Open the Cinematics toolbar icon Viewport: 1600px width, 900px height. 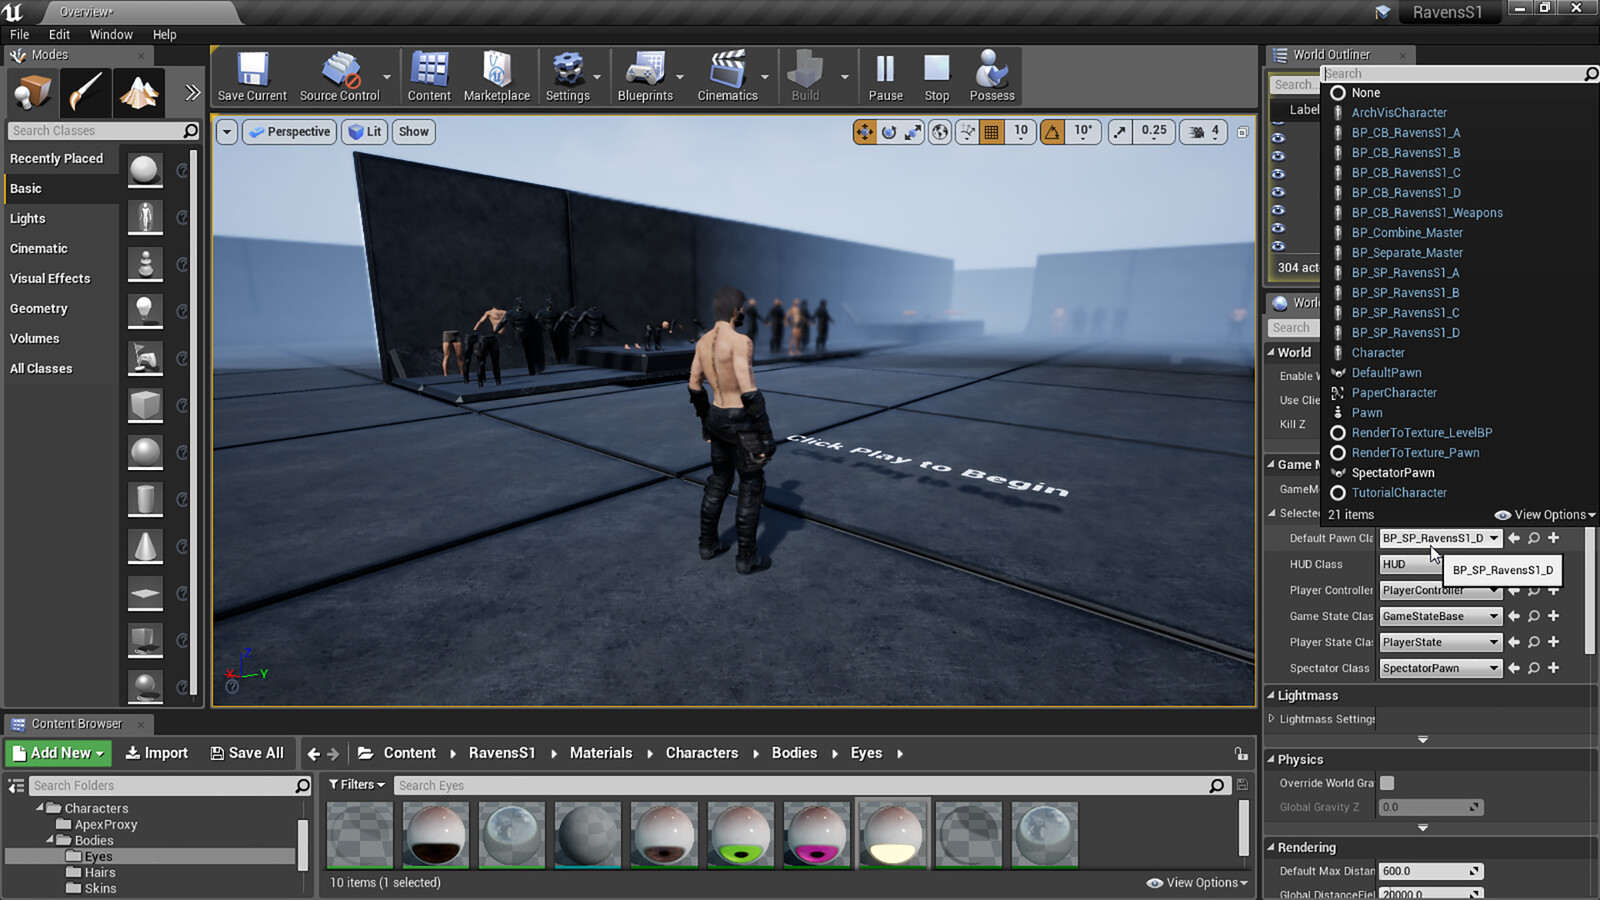728,77
